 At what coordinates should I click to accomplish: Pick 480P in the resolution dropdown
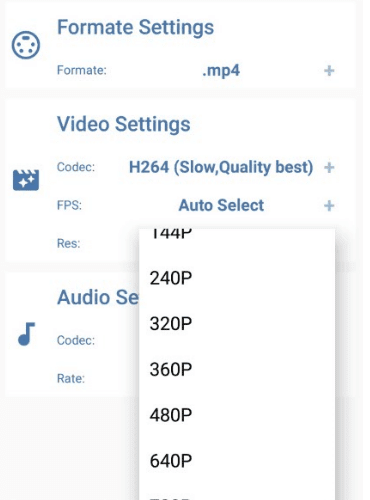pyautogui.click(x=237, y=415)
